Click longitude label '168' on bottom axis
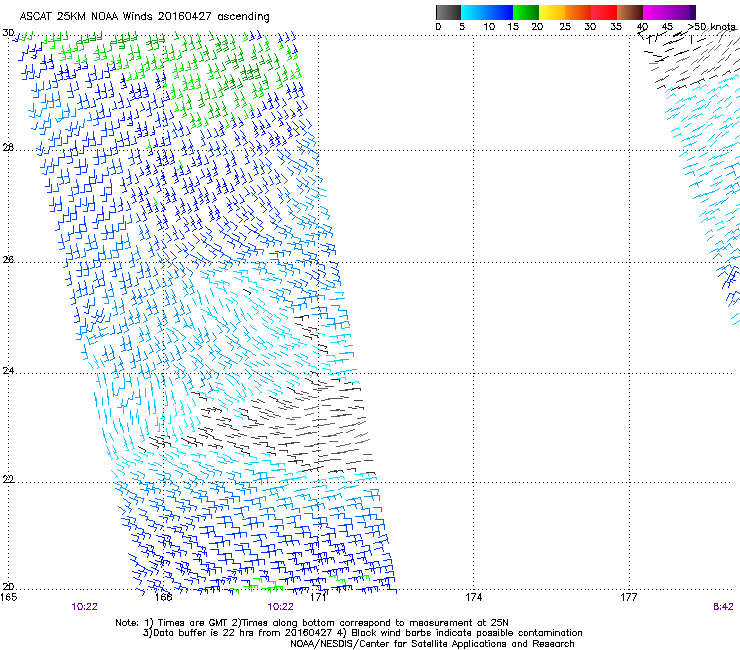The height and width of the screenshot is (650, 740). pyautogui.click(x=163, y=598)
